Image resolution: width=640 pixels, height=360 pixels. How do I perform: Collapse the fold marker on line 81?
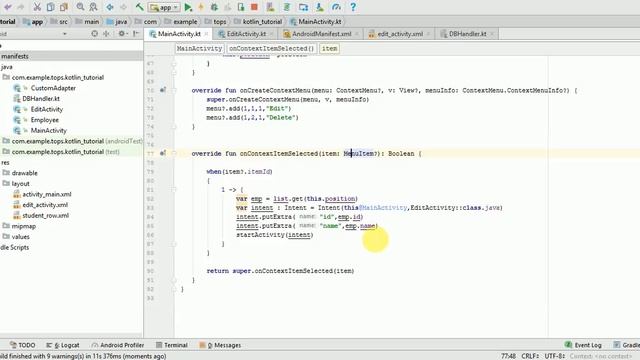coord(174,190)
